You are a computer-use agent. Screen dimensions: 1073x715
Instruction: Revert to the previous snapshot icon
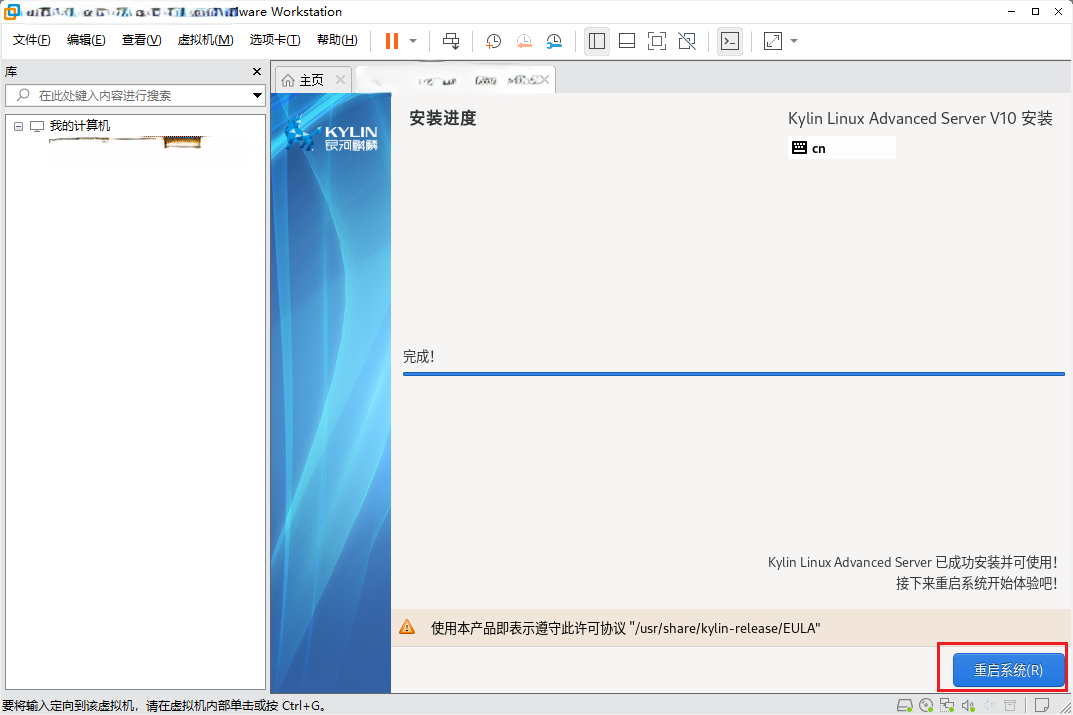(523, 41)
